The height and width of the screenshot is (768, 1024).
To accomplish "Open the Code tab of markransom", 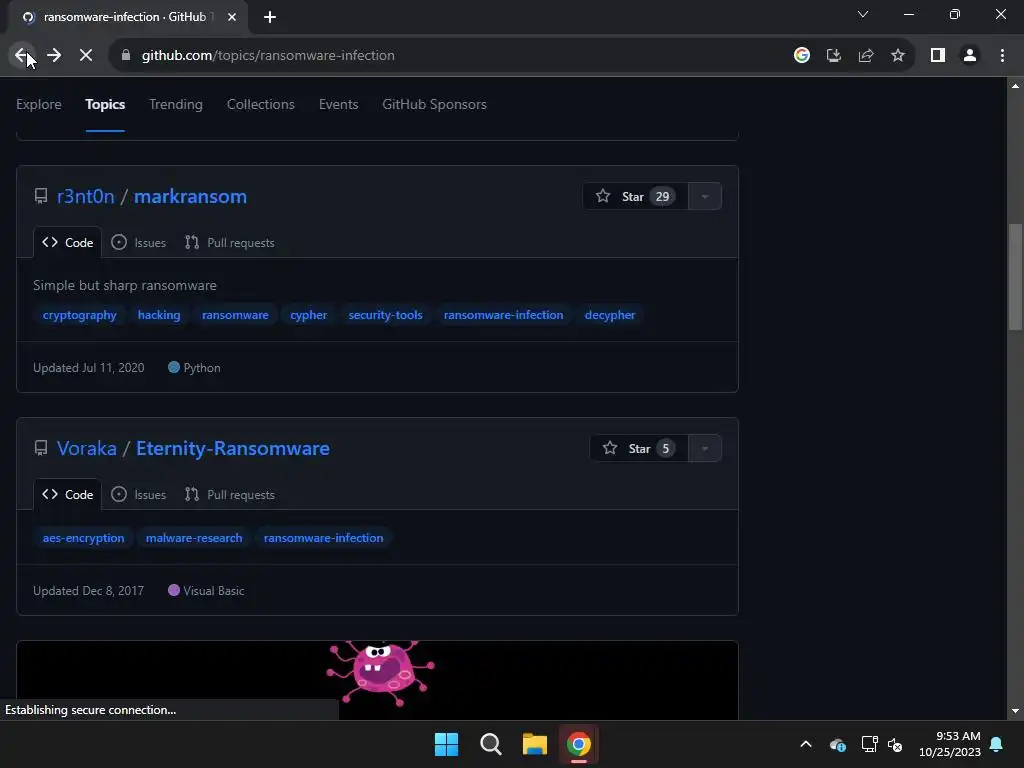I will coord(67,242).
